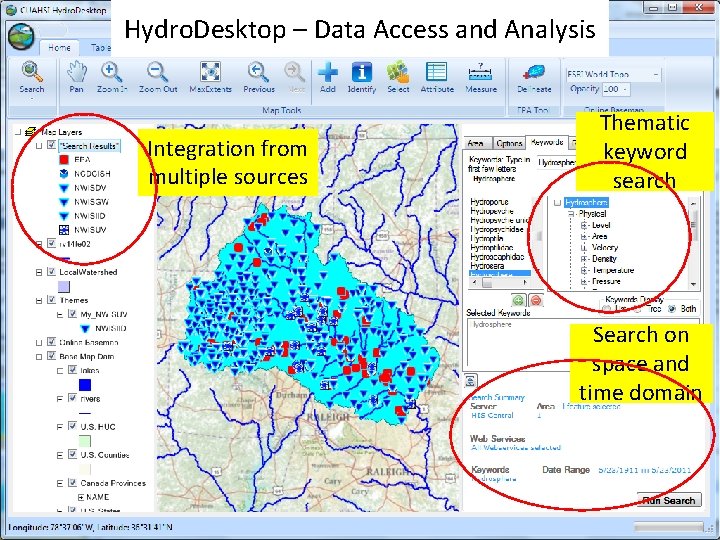
Task: Click the keyword list horizontal scrollbar
Action: click(499, 283)
